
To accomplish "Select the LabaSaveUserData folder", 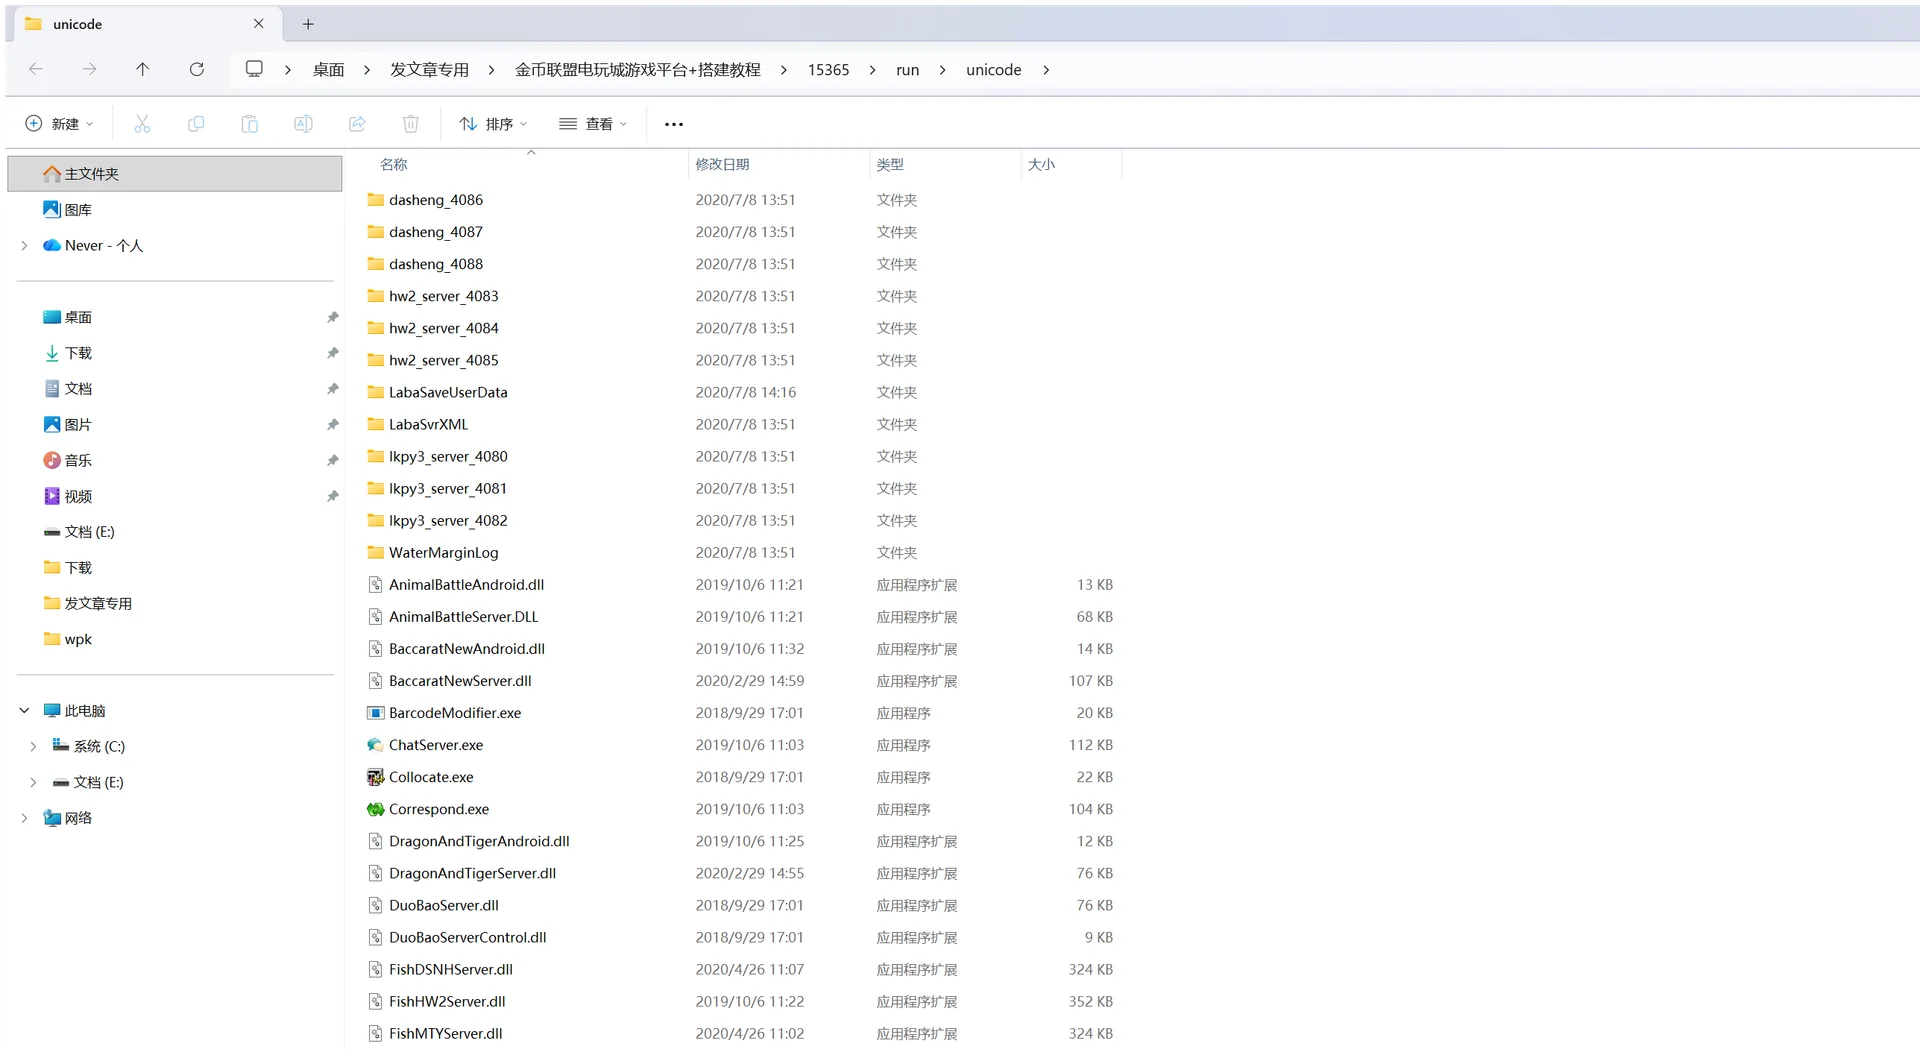I will [x=448, y=392].
